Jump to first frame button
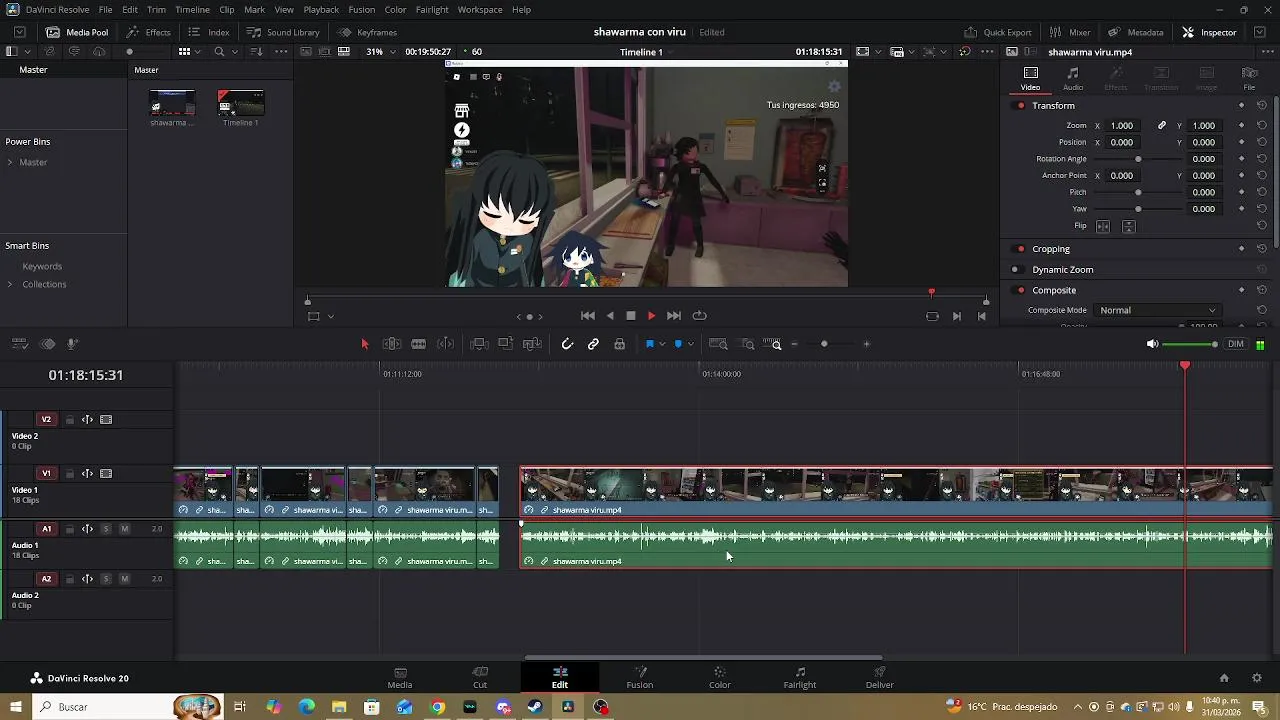Screen dimensions: 1280x720 (588, 316)
